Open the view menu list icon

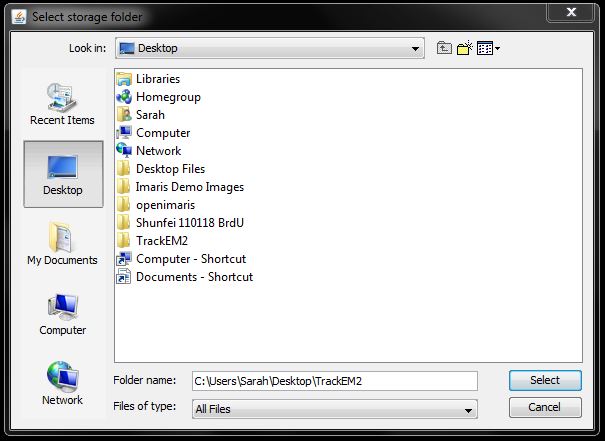[x=488, y=48]
